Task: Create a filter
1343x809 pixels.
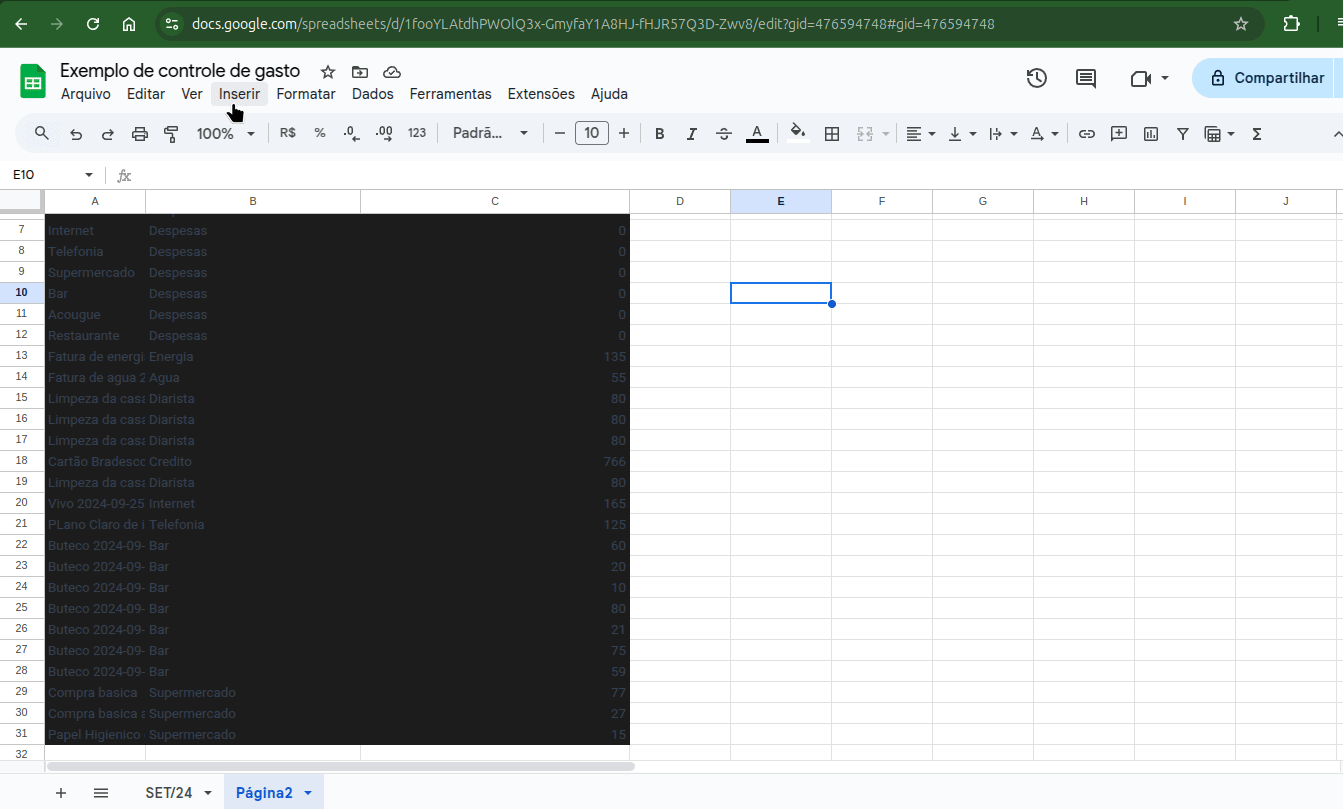Action: coord(1182,133)
